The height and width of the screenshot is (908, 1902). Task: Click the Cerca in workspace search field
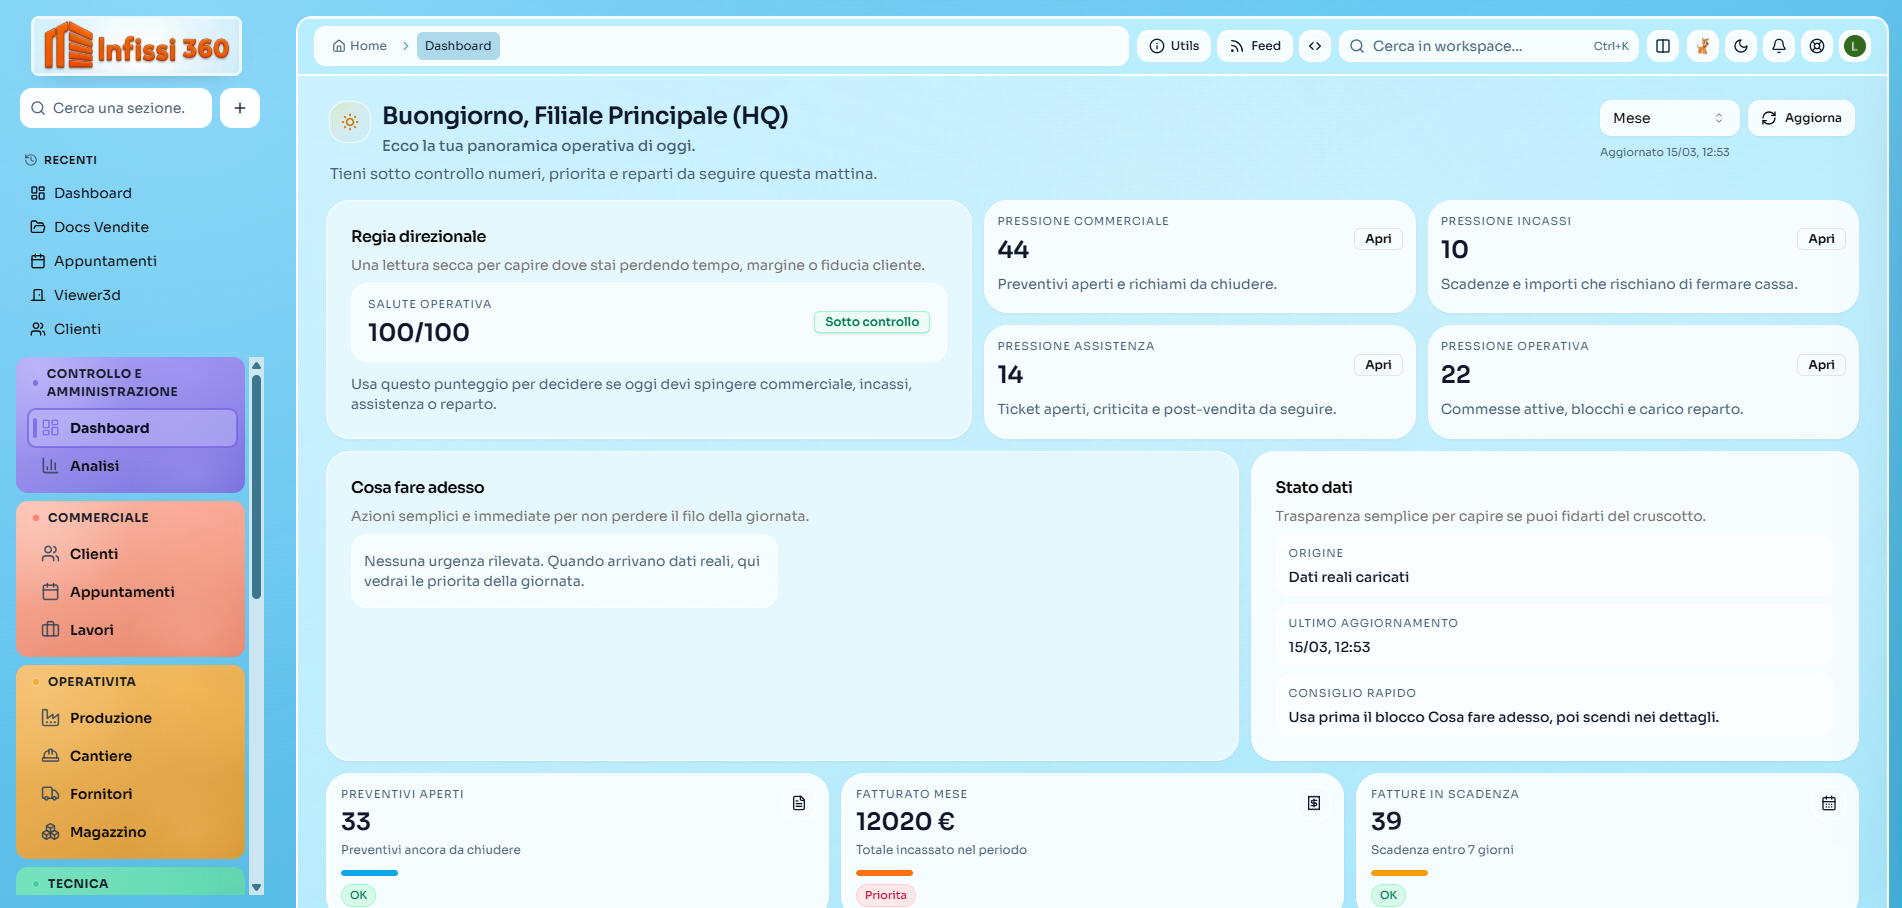1470,46
